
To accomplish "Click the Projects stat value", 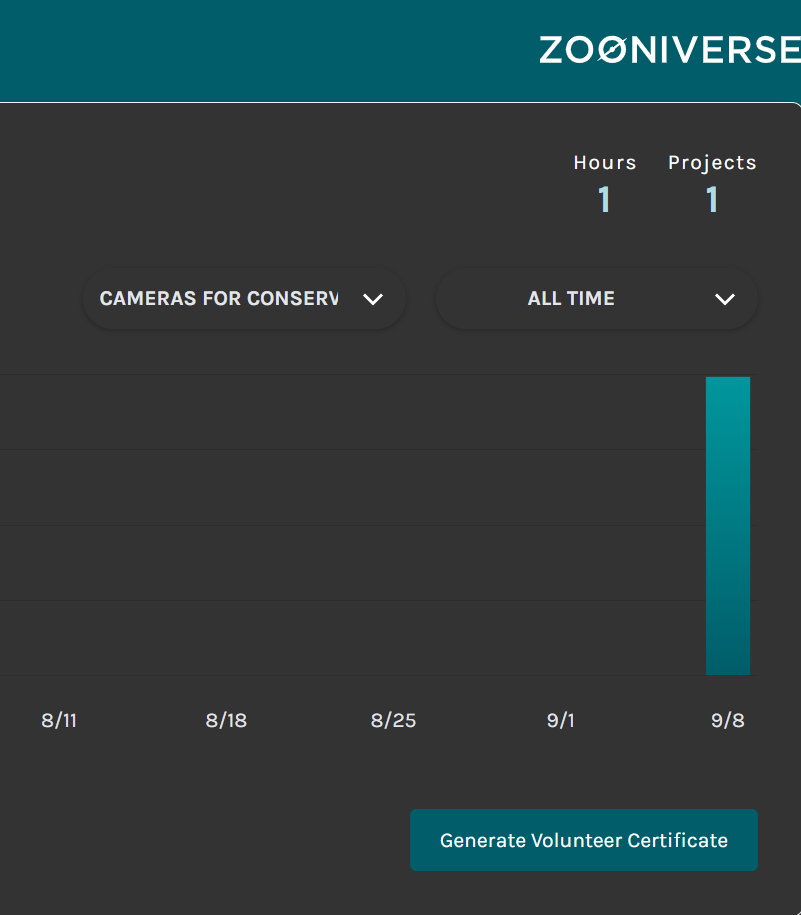I will click(712, 200).
